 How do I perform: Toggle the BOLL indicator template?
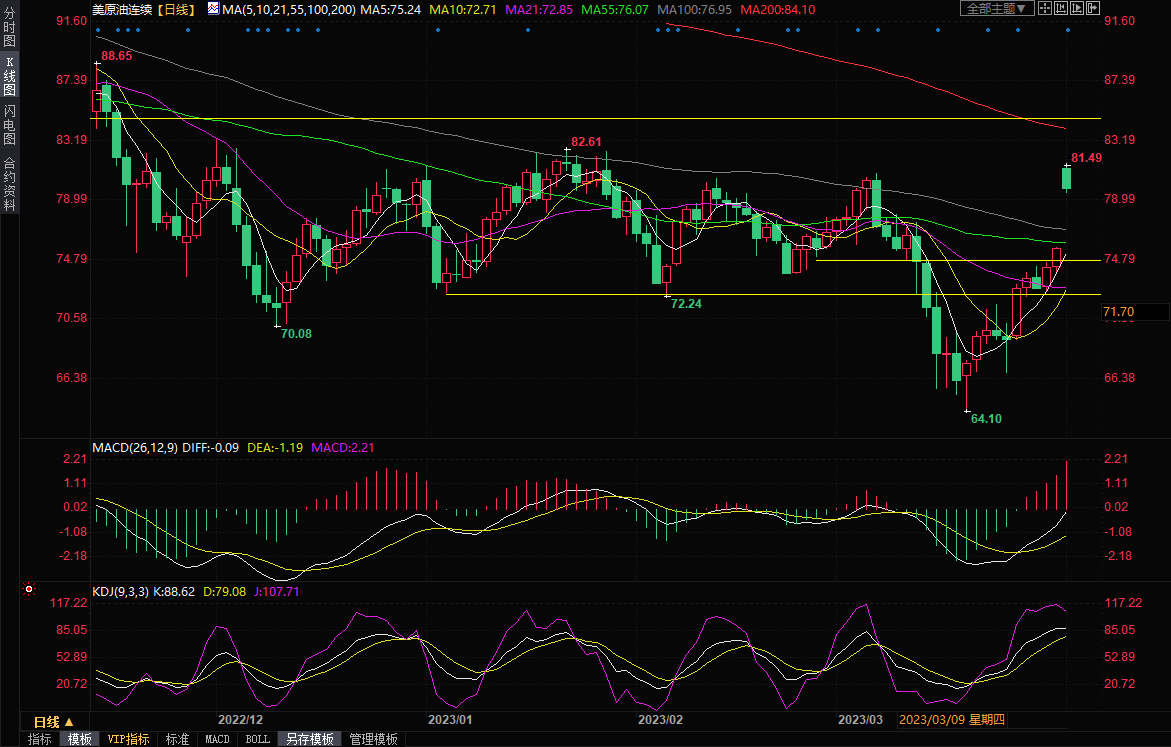pos(257,739)
